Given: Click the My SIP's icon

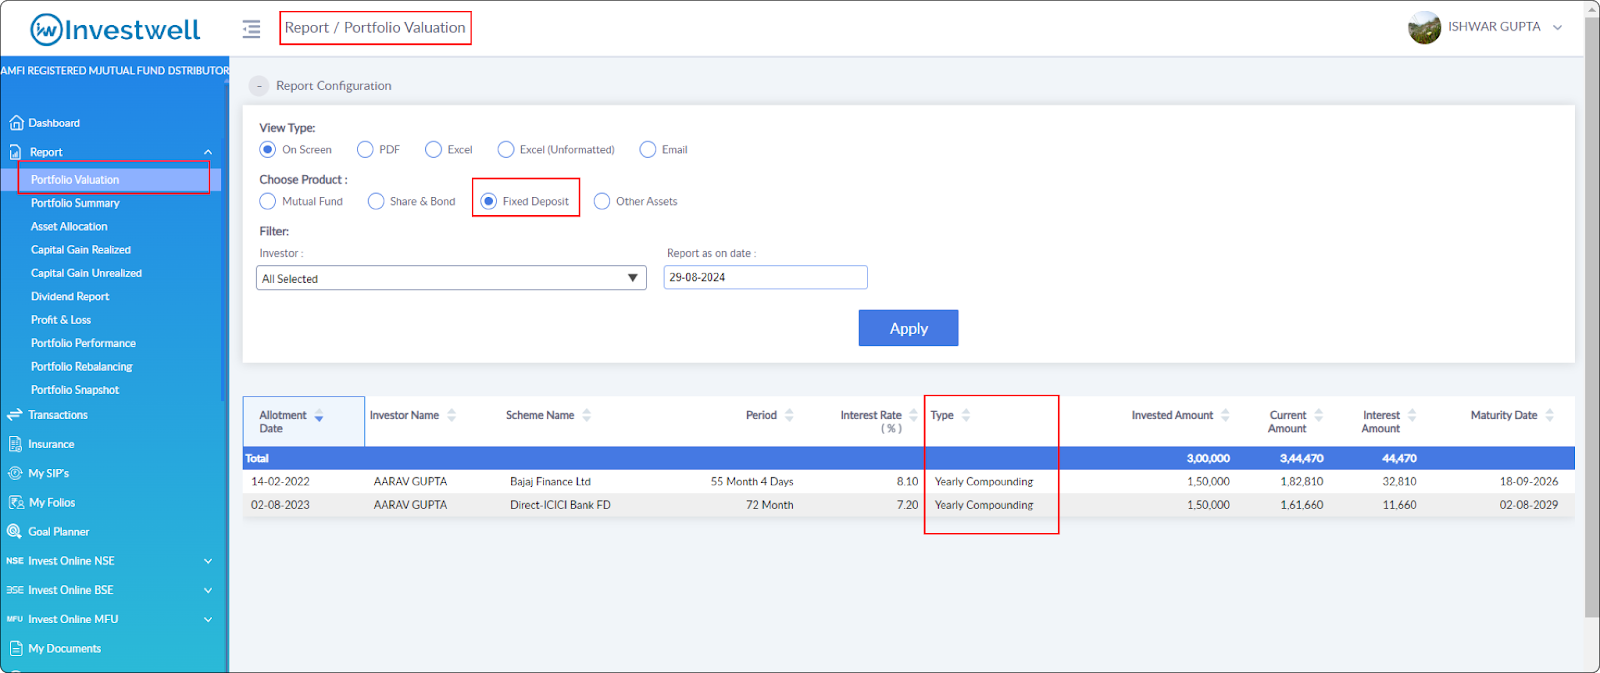Looking at the screenshot, I should point(15,473).
